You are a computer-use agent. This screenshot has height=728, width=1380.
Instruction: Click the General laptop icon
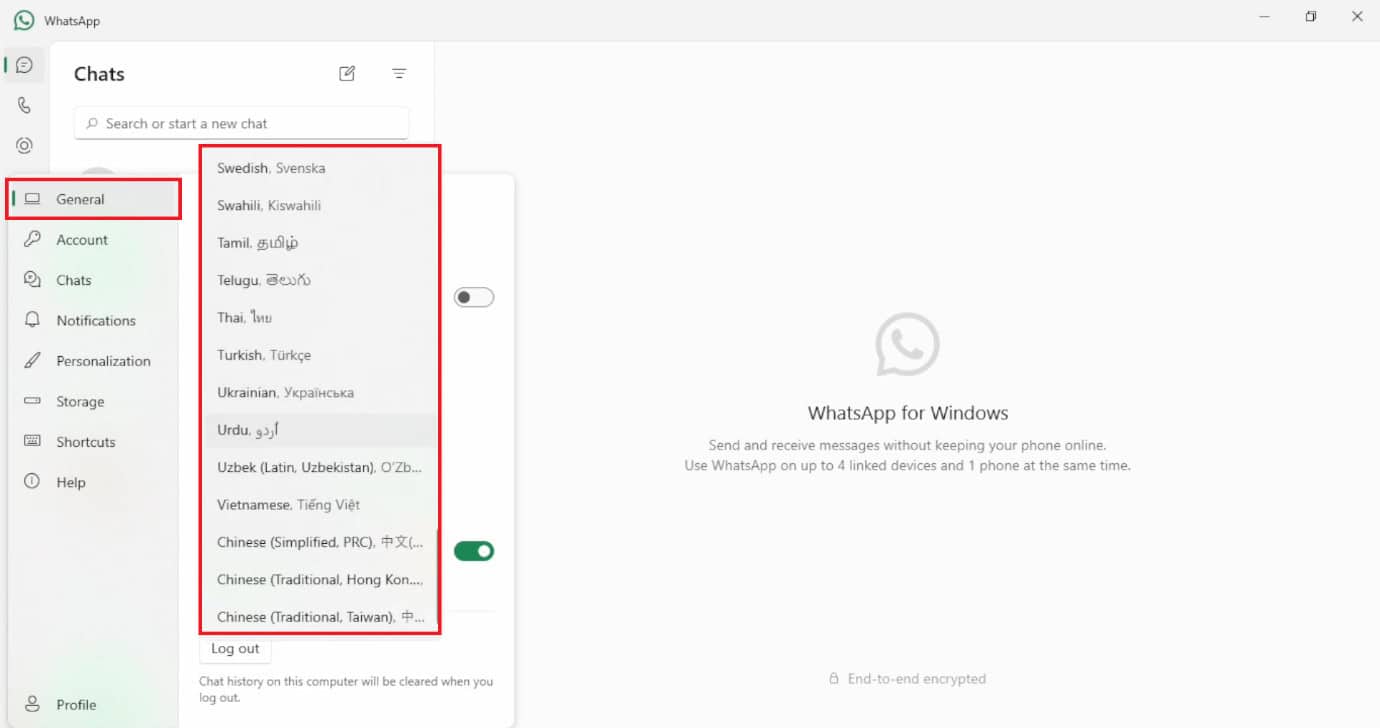point(32,199)
